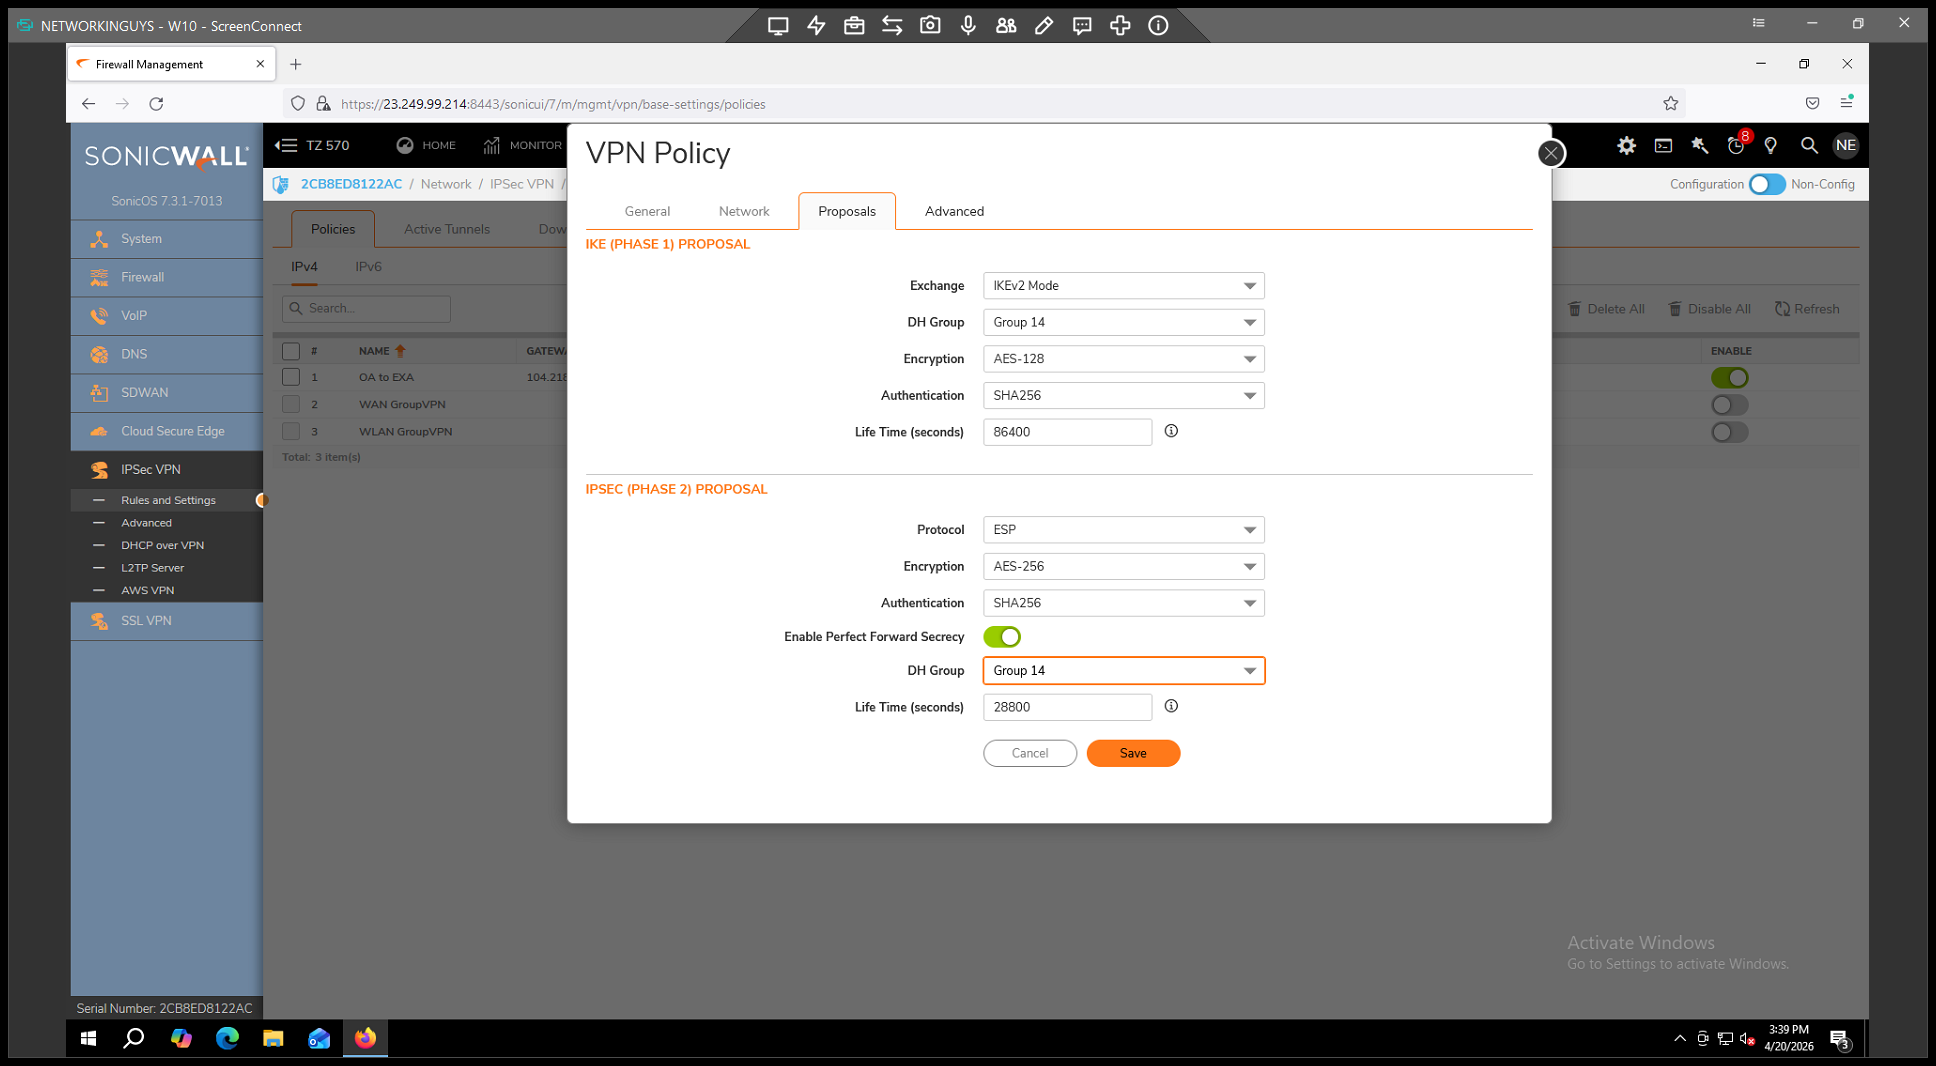Close the VPN Policy dialog with X
The image size is (1936, 1066).
coord(1550,153)
